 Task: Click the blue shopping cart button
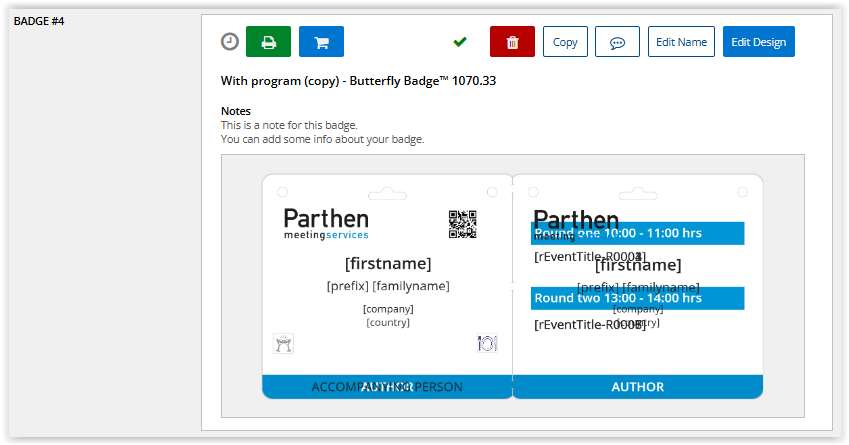click(x=321, y=42)
